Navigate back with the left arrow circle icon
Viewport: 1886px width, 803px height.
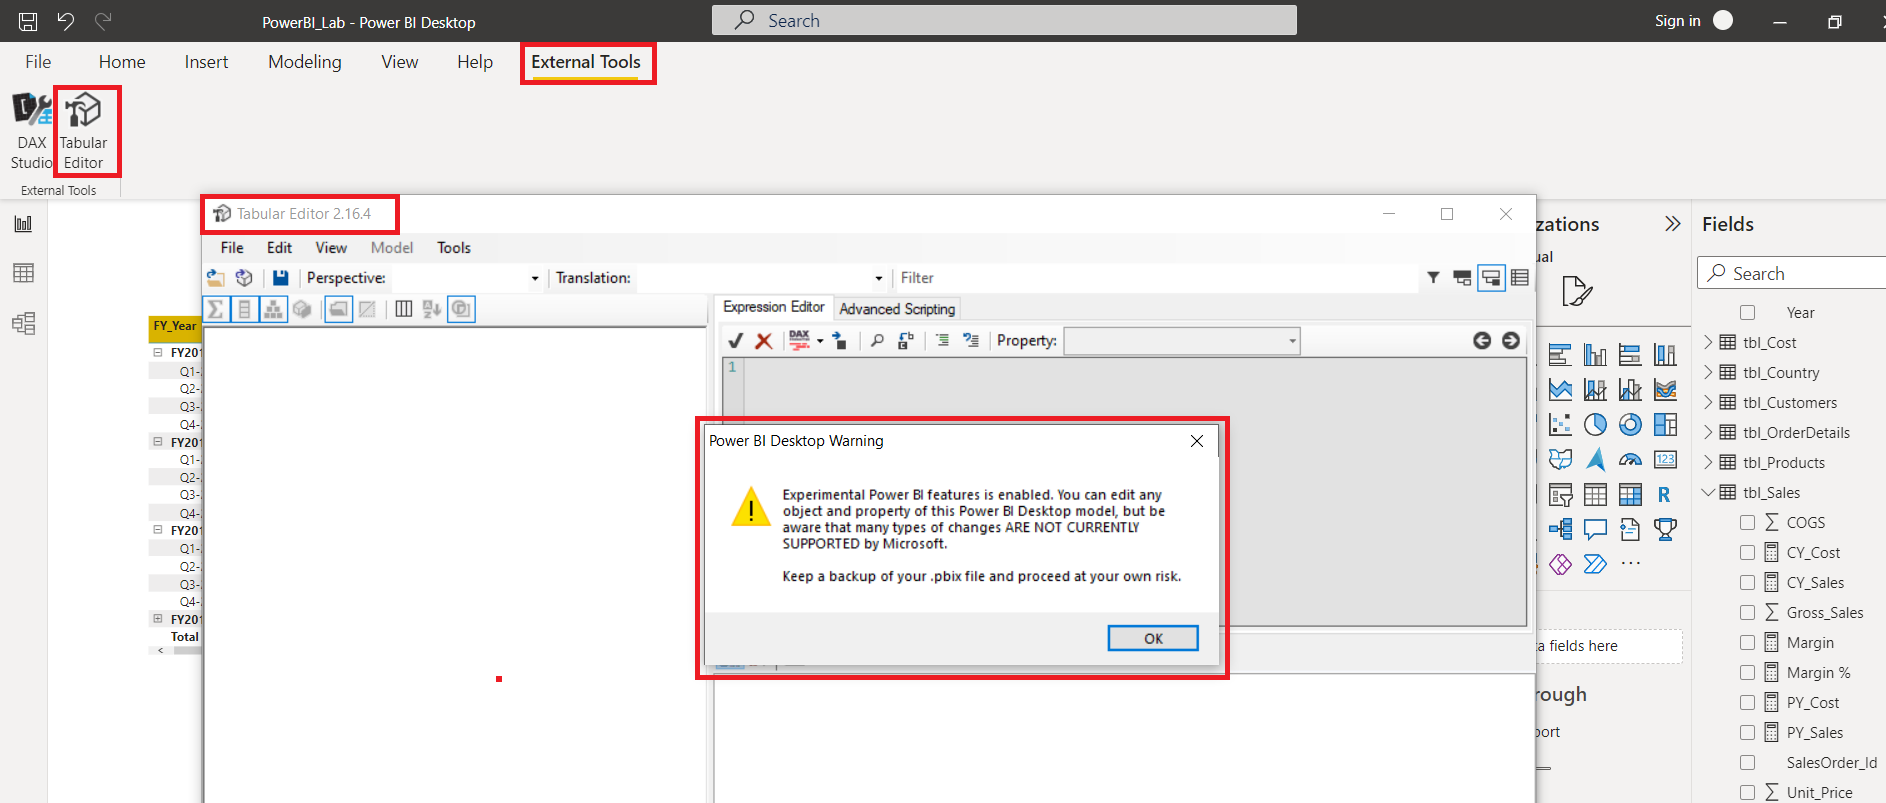click(x=1482, y=341)
